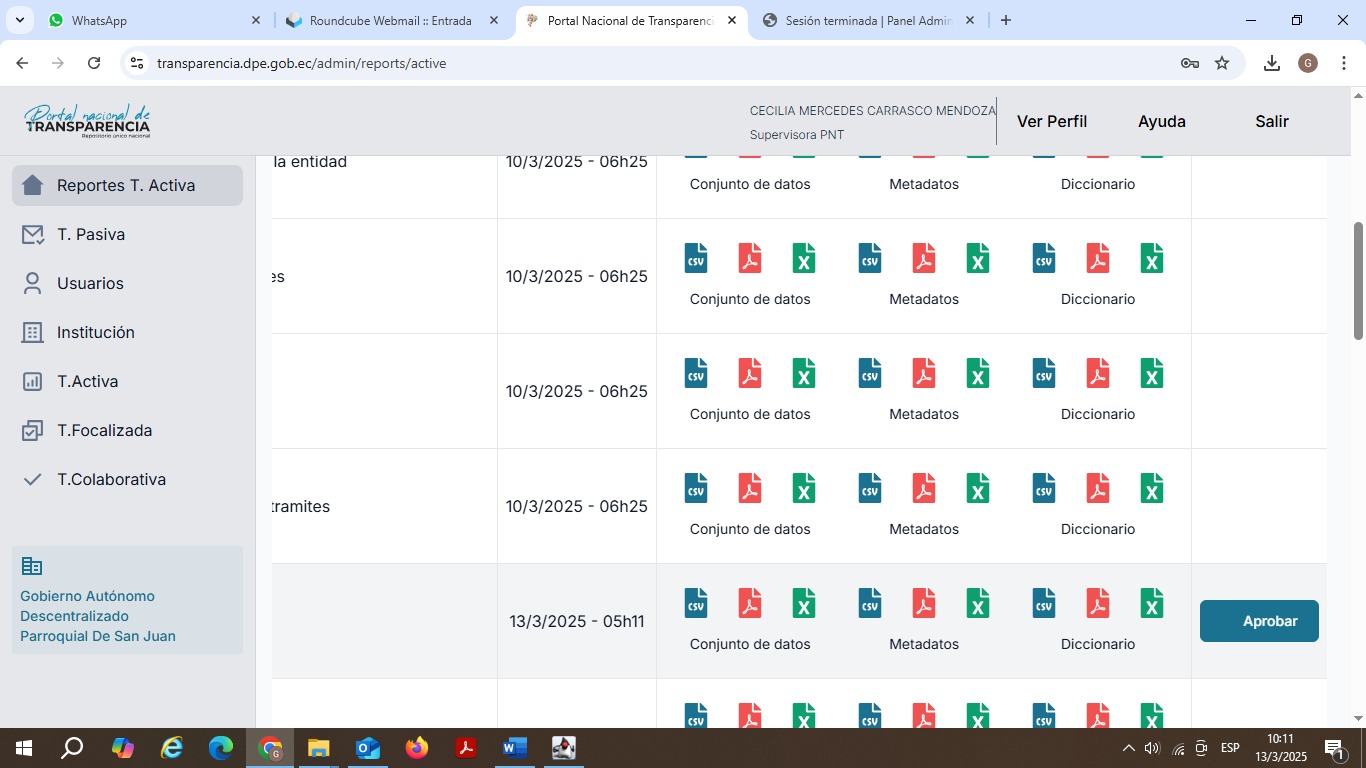Open Ayuda help link
This screenshot has width=1366, height=768.
pyautogui.click(x=1161, y=121)
